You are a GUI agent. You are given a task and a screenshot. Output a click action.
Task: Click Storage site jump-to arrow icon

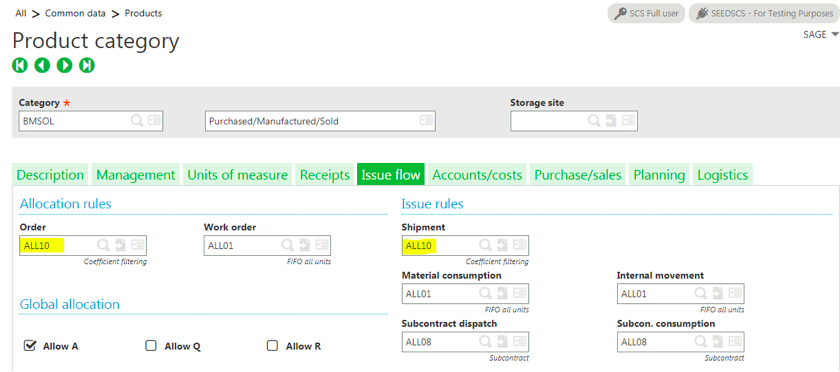click(611, 121)
